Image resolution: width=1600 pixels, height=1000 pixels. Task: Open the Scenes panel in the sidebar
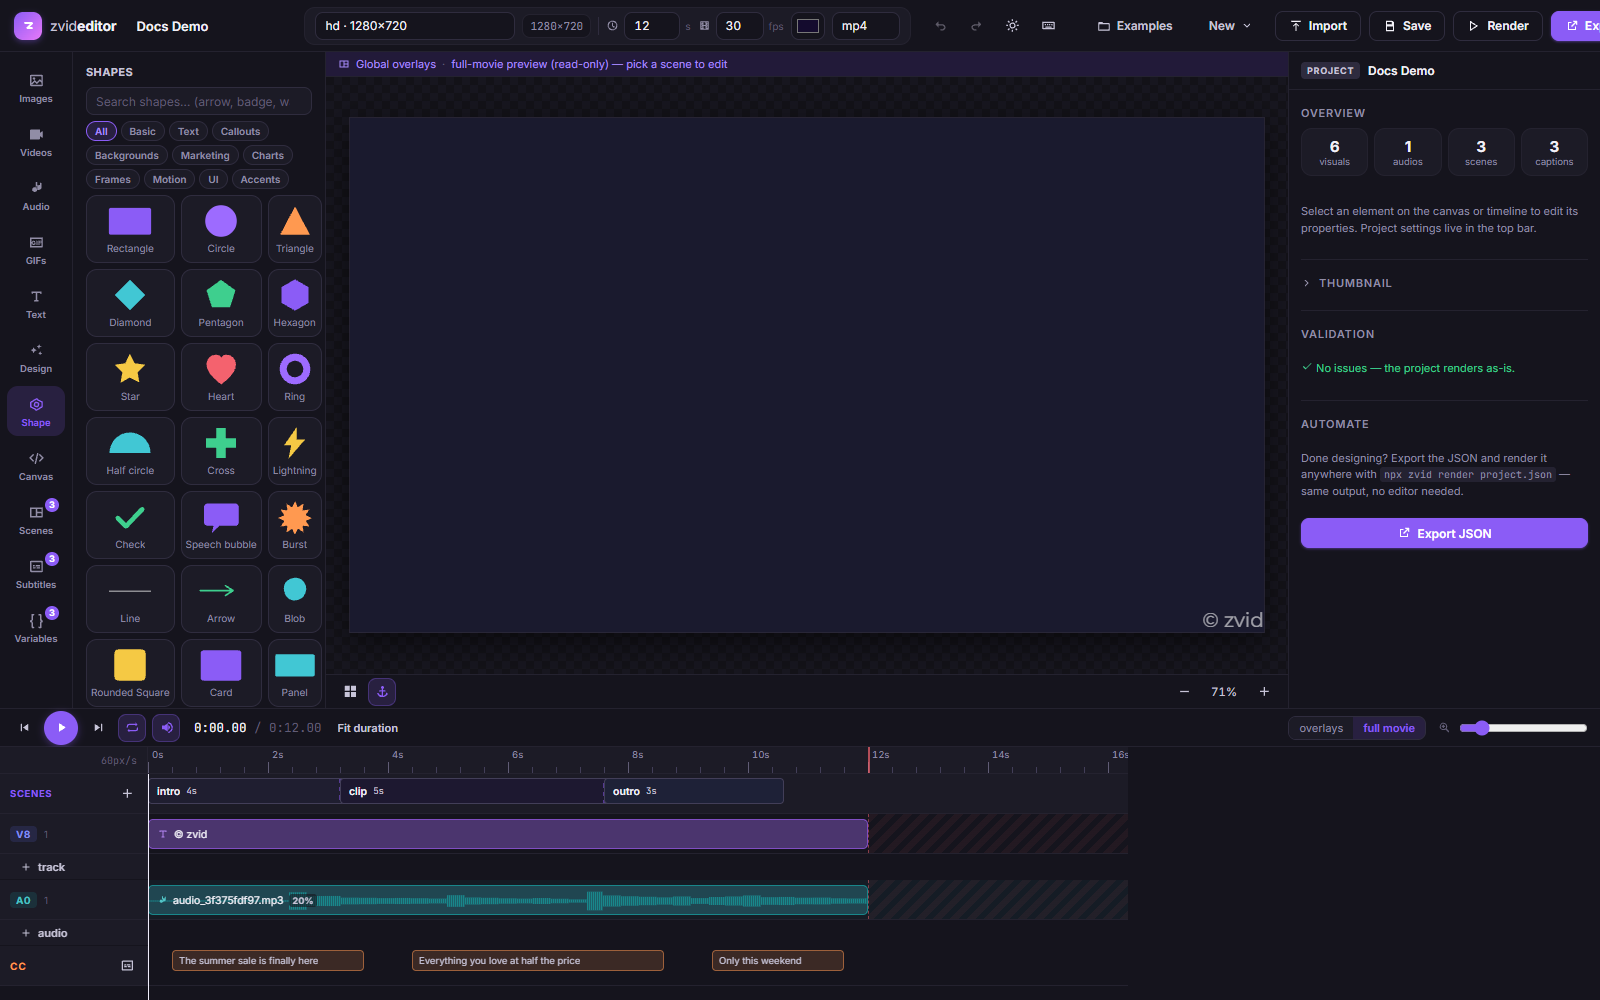click(x=36, y=520)
